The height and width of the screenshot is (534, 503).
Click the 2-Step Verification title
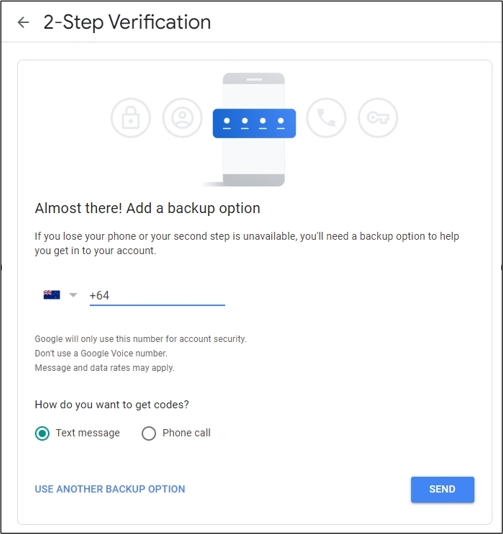[x=127, y=22]
